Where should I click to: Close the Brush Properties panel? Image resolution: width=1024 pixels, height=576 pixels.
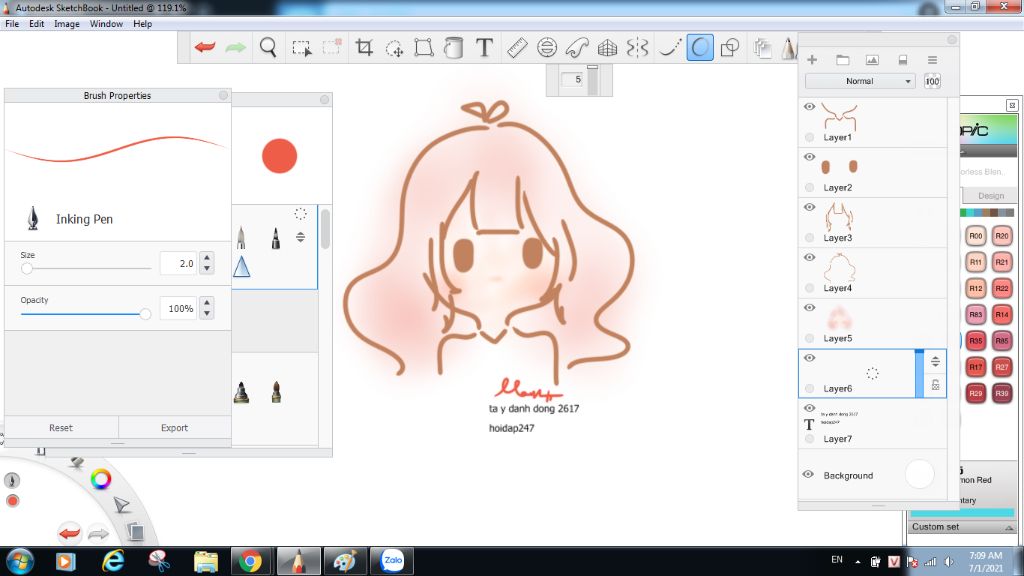click(x=223, y=95)
